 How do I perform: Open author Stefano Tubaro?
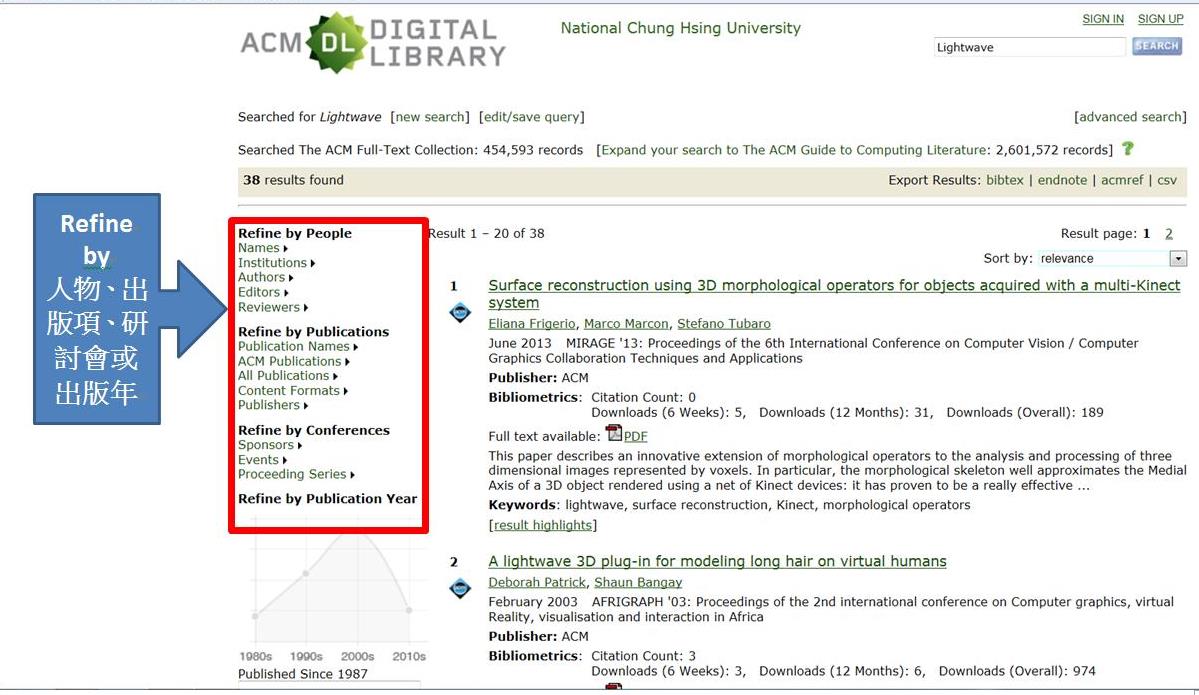723,323
